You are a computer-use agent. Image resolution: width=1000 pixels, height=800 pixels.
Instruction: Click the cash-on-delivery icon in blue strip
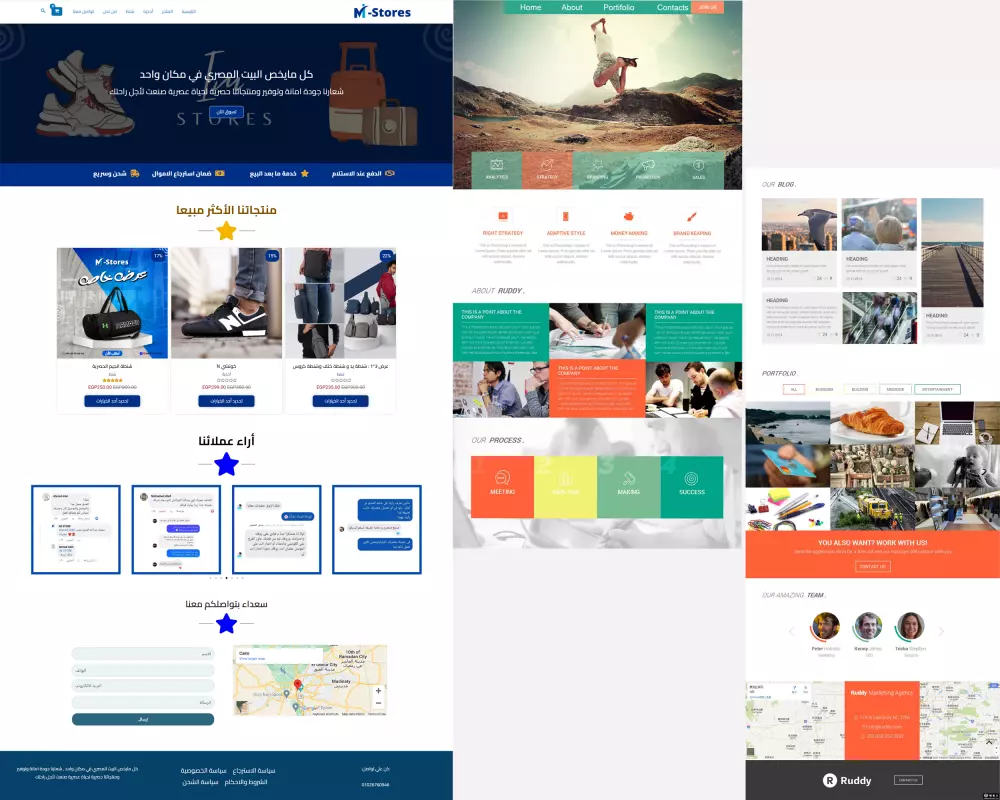pos(390,173)
